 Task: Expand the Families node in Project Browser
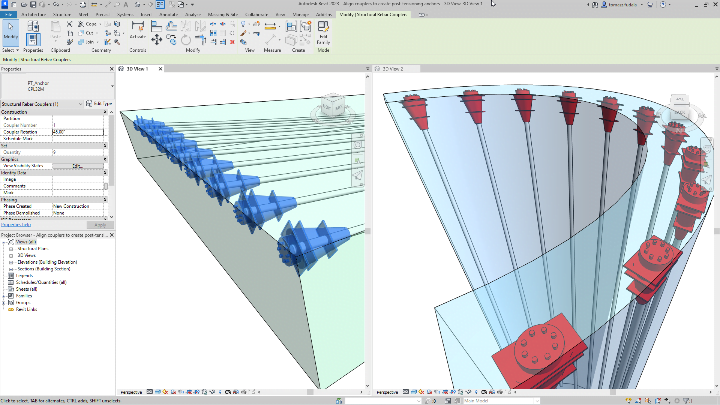[4, 296]
